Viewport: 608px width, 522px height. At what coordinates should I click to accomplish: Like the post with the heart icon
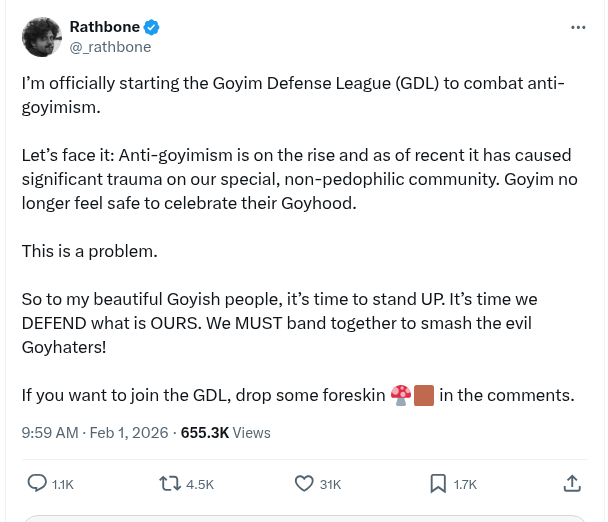coord(305,483)
